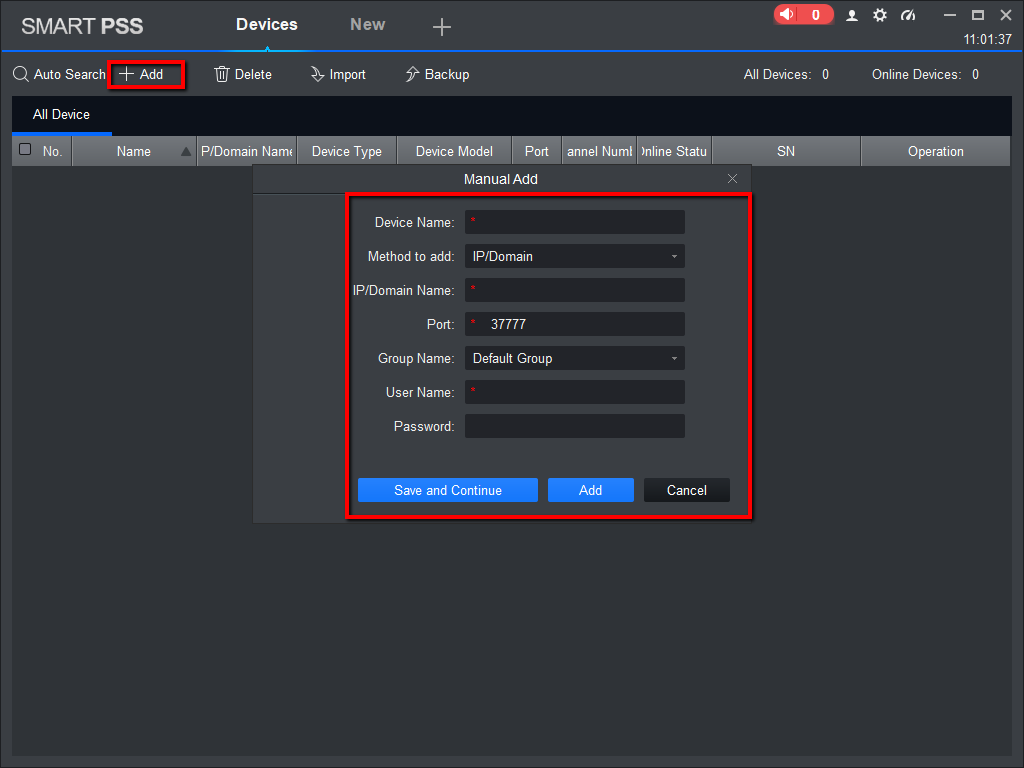
Task: Open a new tab with the plus icon
Action: [442, 27]
